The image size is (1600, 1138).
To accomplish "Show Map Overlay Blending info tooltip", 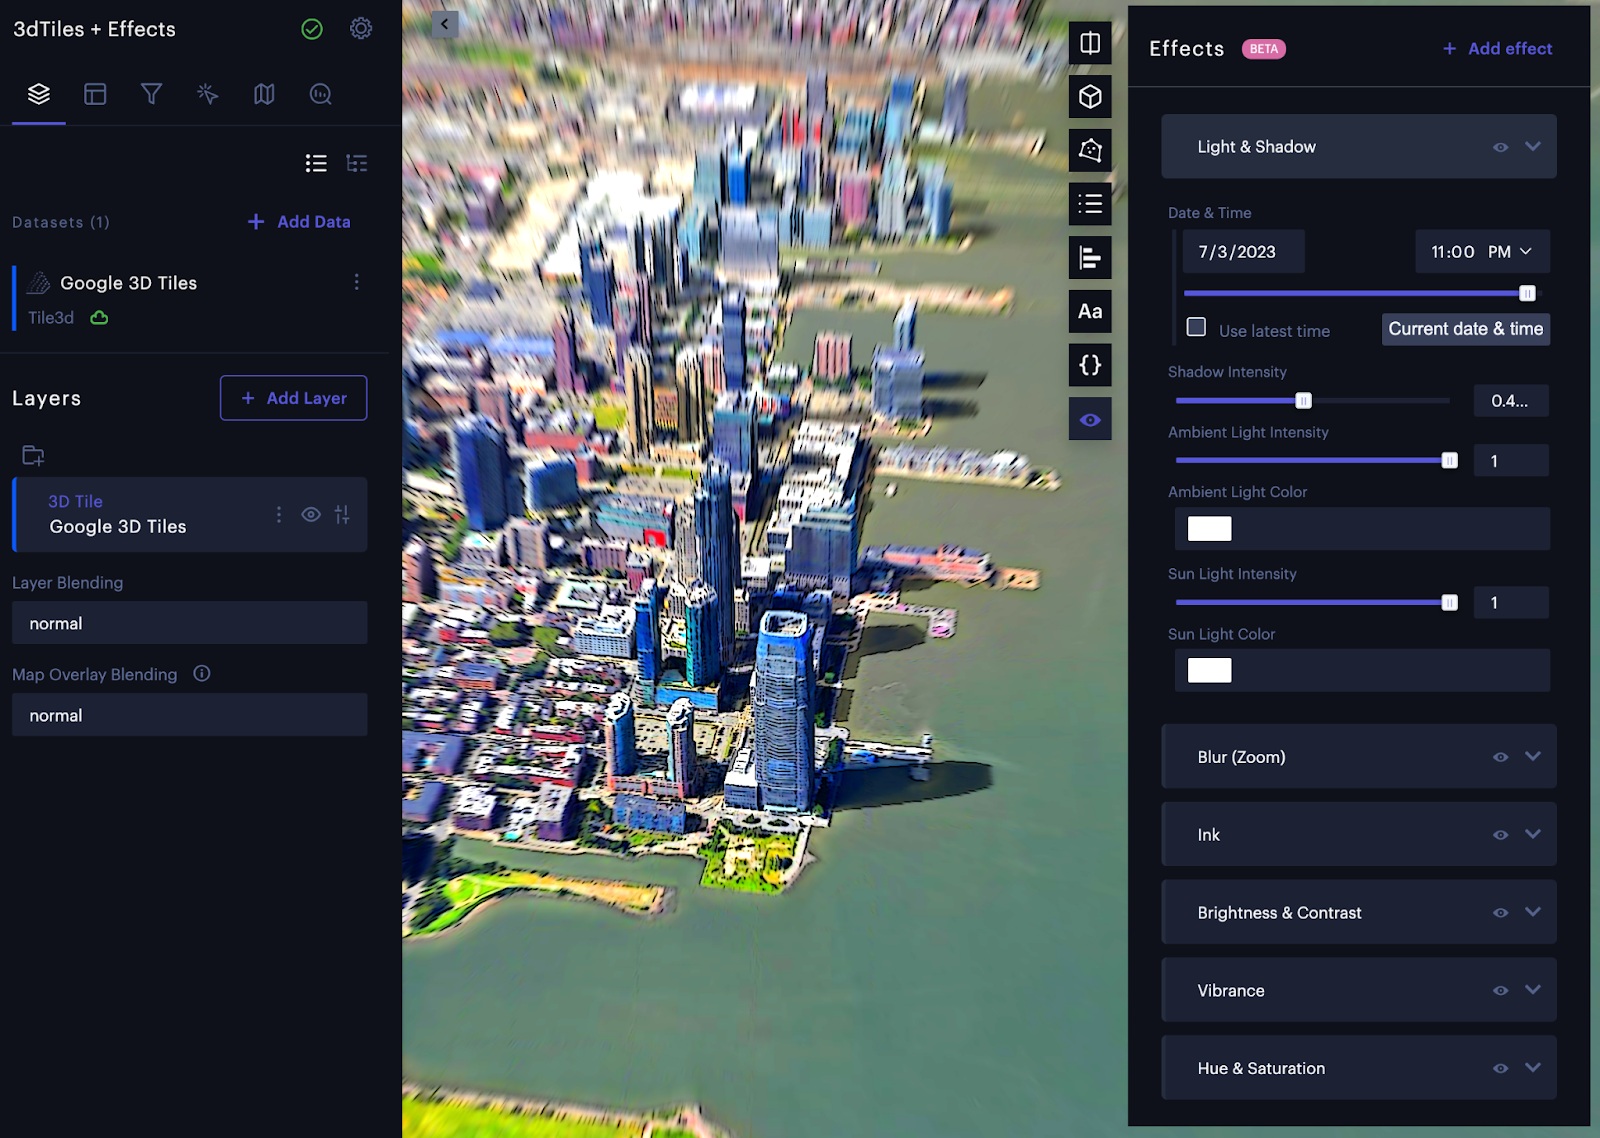I will tap(202, 673).
